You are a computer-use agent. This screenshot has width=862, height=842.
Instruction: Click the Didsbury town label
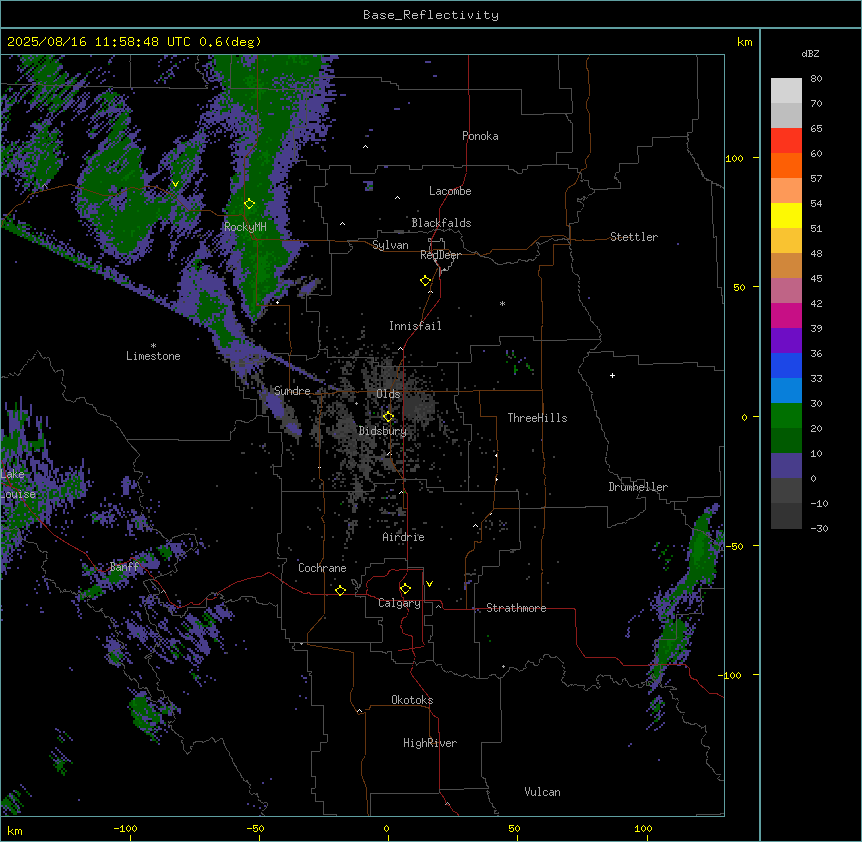383,431
